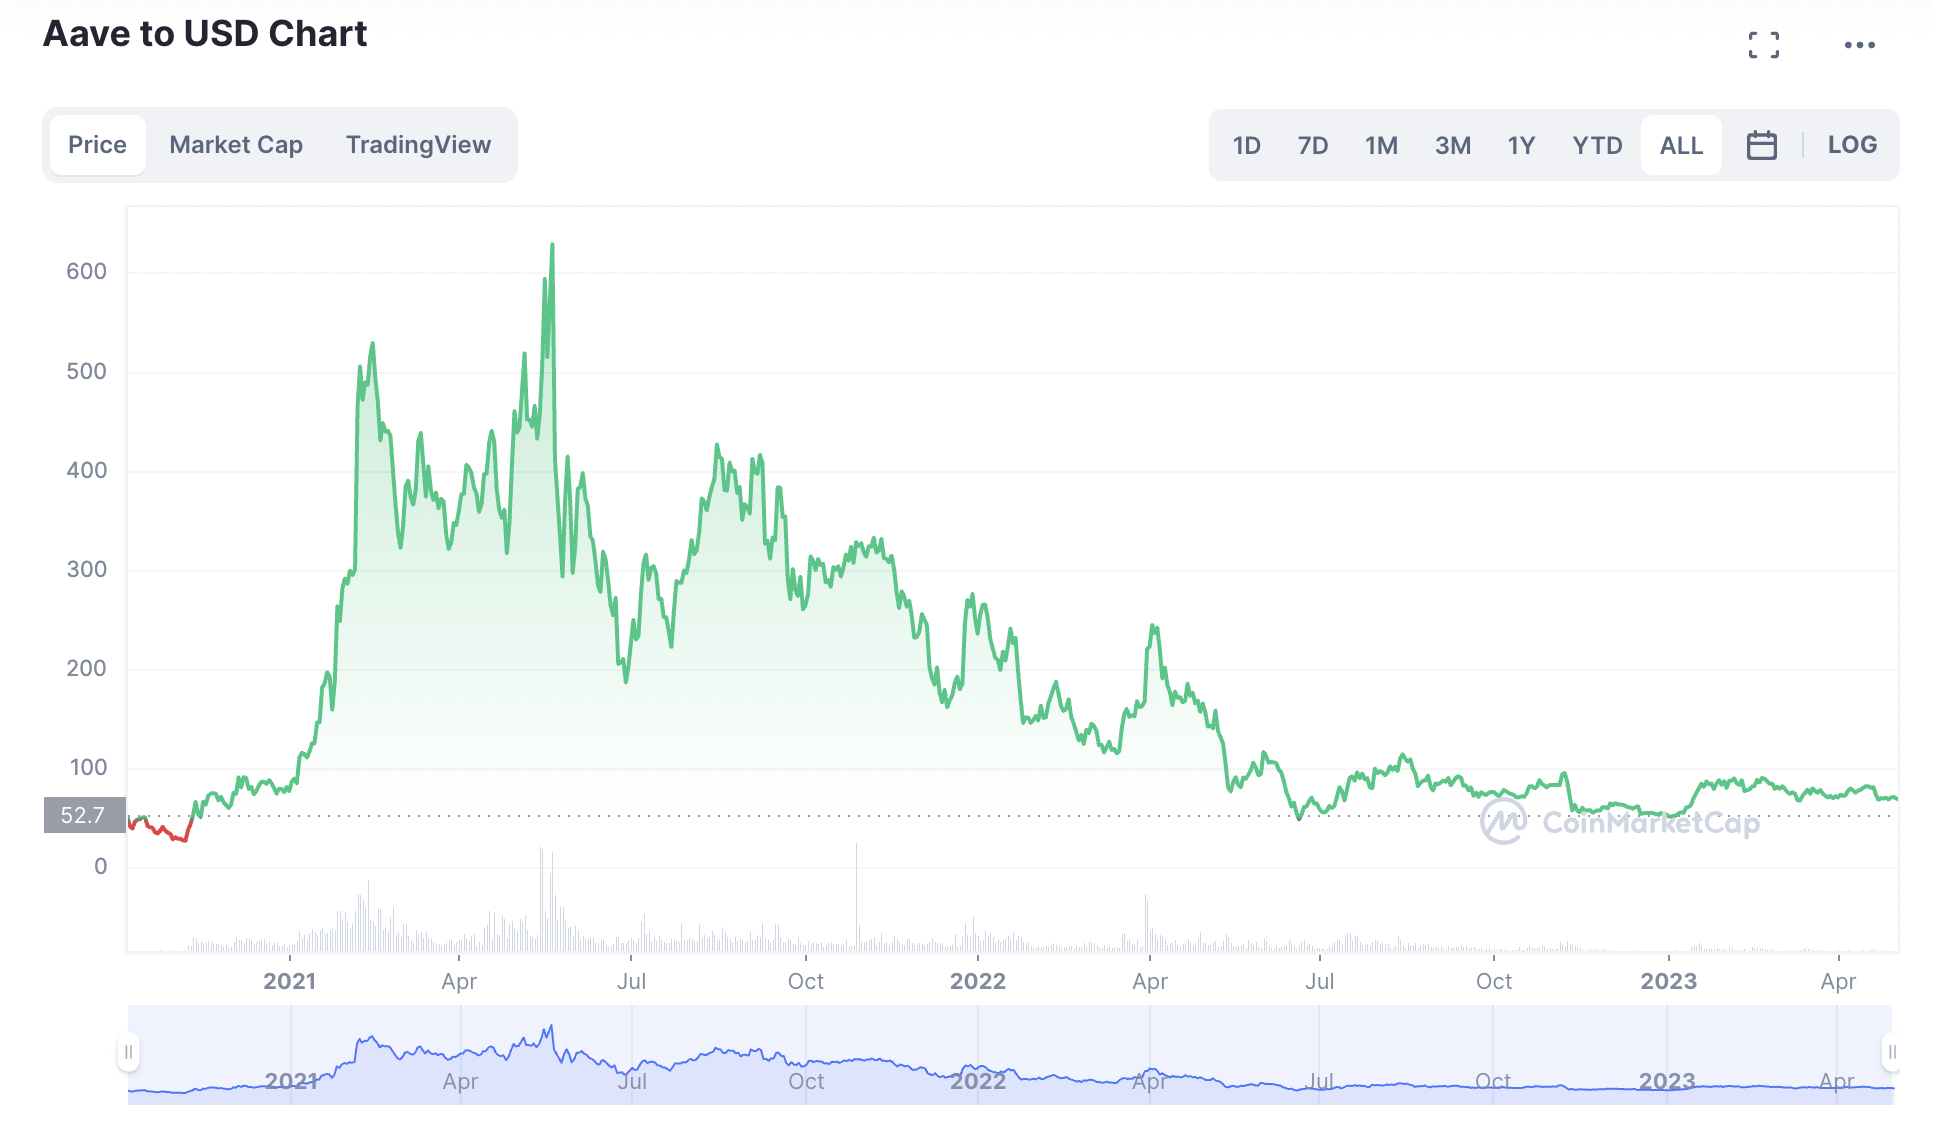
Task: Click the peak of the price line
Action: pos(552,245)
